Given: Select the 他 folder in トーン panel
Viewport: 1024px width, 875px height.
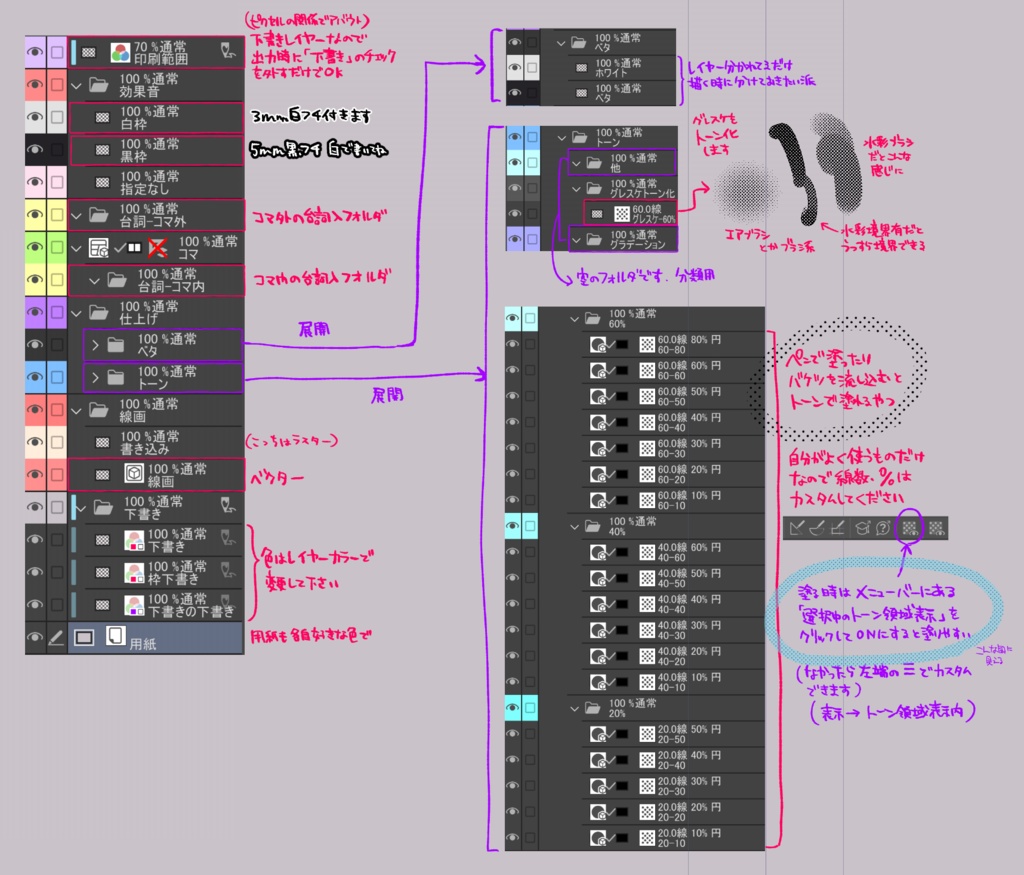Looking at the screenshot, I should click(622, 163).
